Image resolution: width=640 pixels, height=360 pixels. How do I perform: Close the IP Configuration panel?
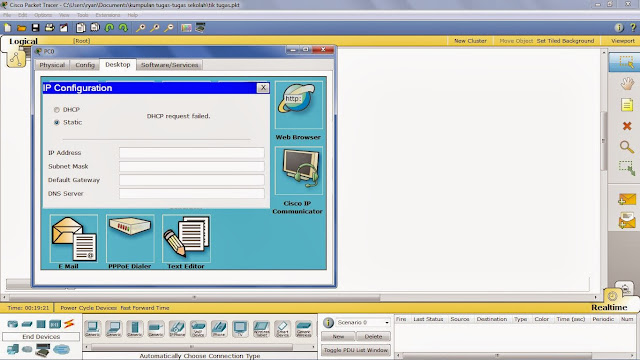tap(263, 88)
